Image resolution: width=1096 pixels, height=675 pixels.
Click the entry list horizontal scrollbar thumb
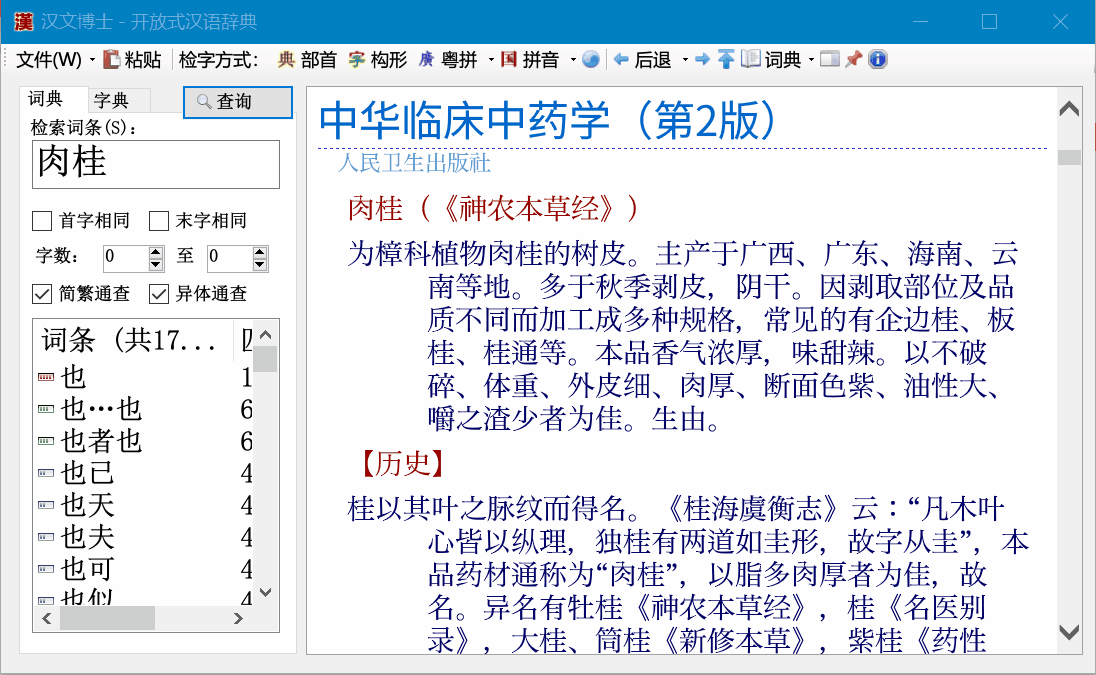[x=107, y=618]
